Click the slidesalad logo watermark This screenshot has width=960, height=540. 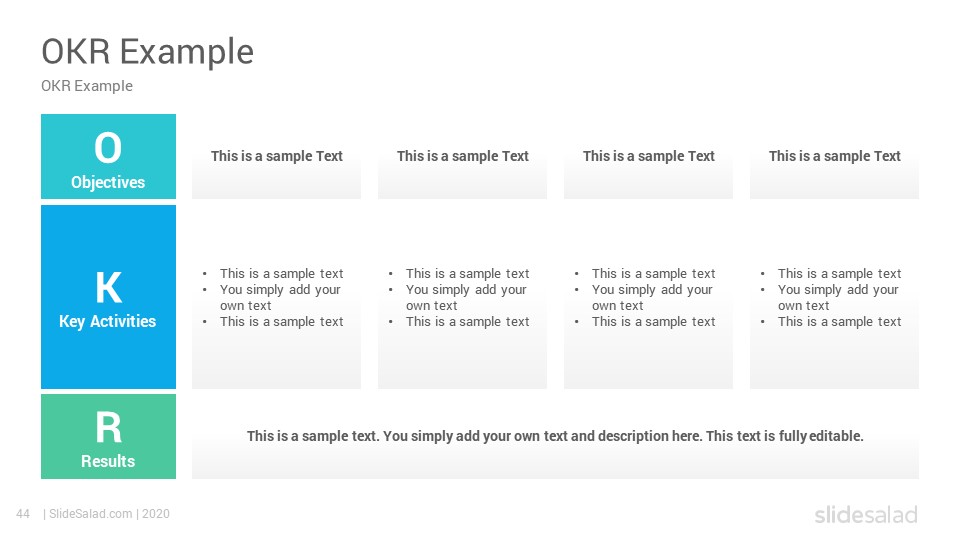tap(866, 514)
